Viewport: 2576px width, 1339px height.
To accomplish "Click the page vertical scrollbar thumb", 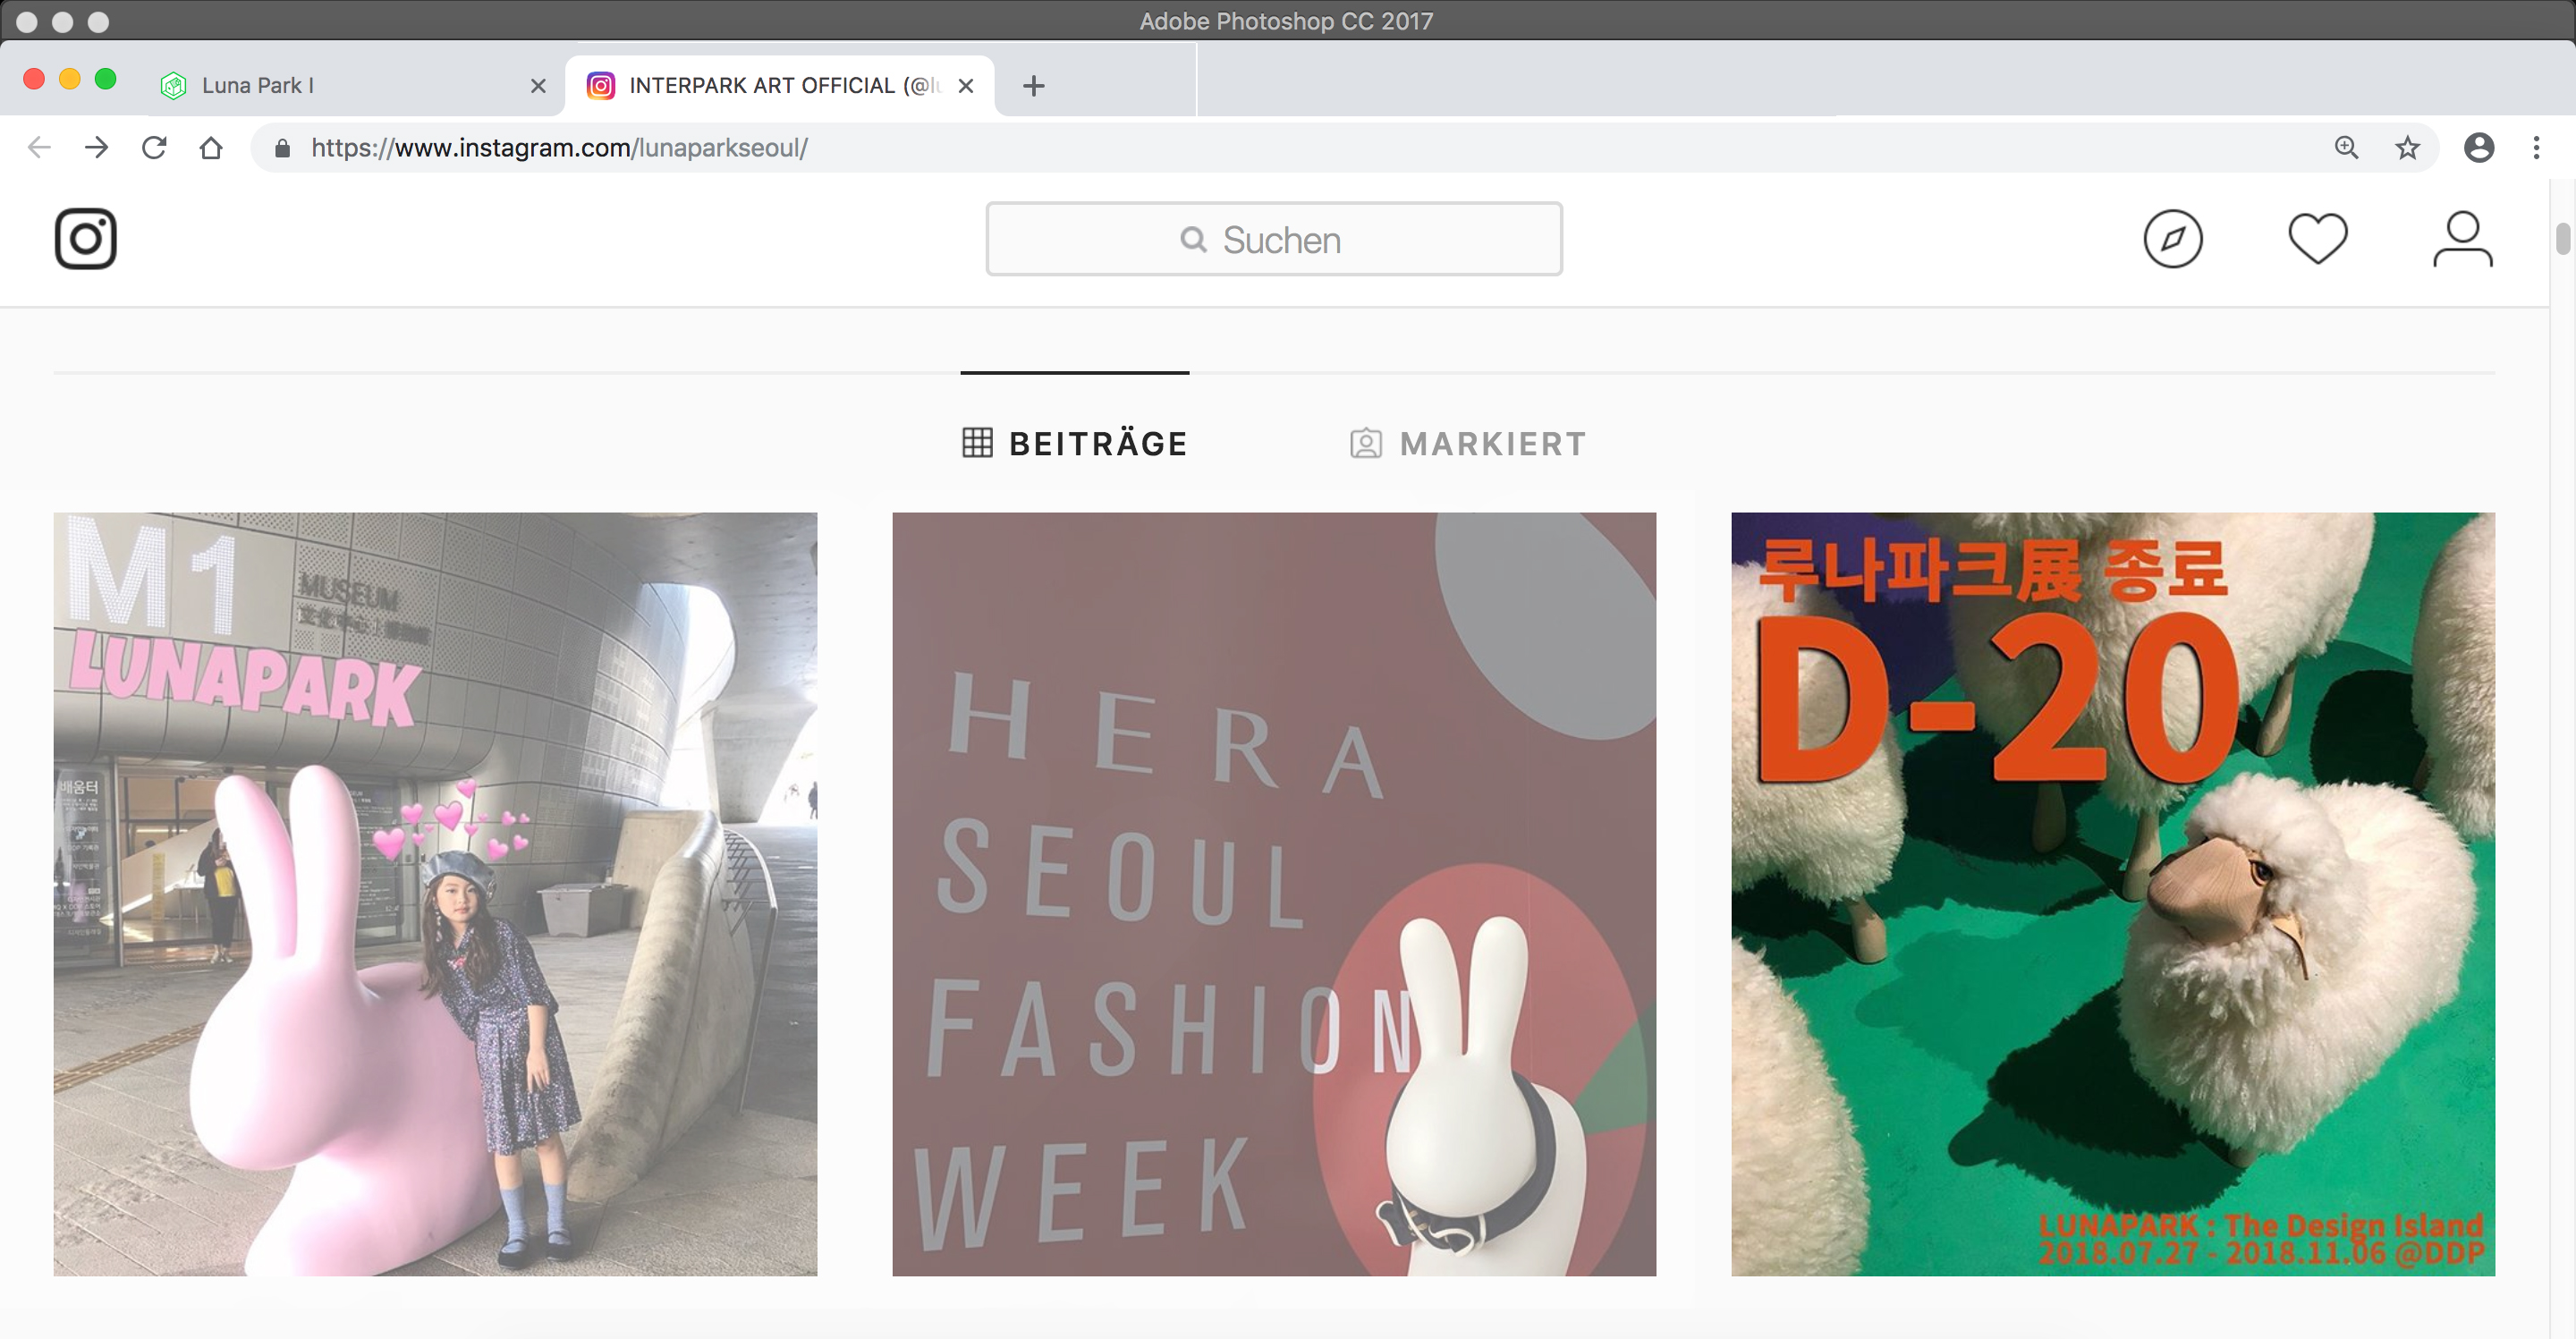I will click(2562, 239).
